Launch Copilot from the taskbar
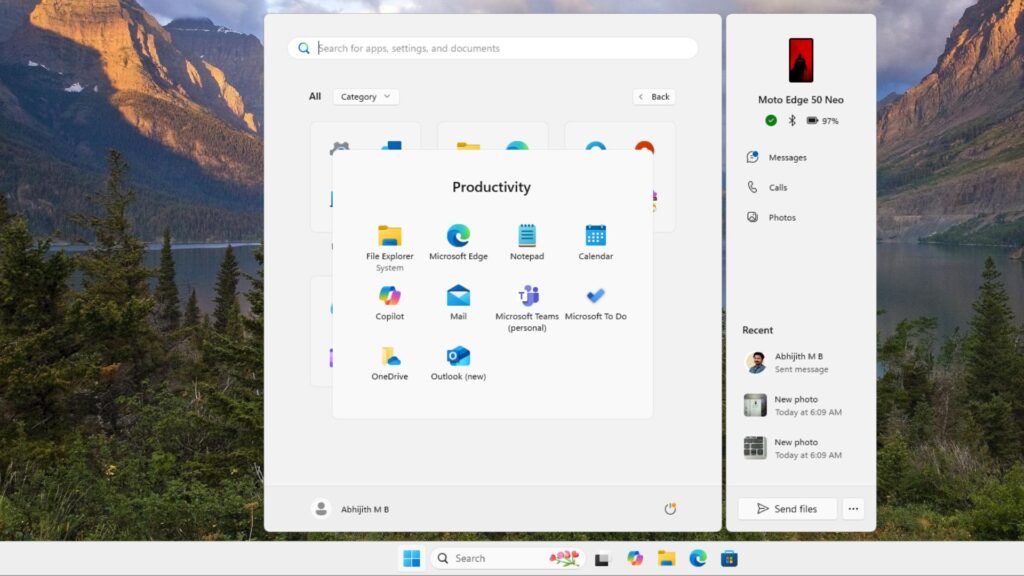 633,557
